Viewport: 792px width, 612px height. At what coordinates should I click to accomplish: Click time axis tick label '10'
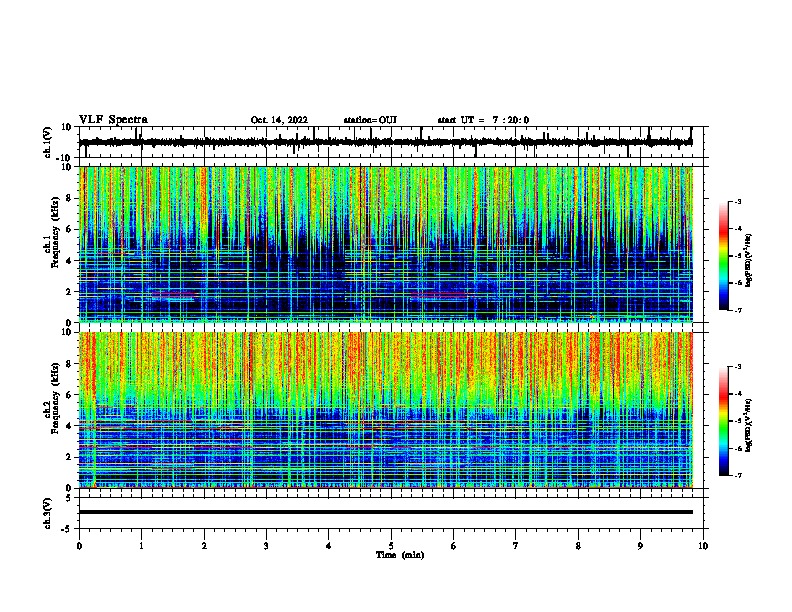[703, 546]
